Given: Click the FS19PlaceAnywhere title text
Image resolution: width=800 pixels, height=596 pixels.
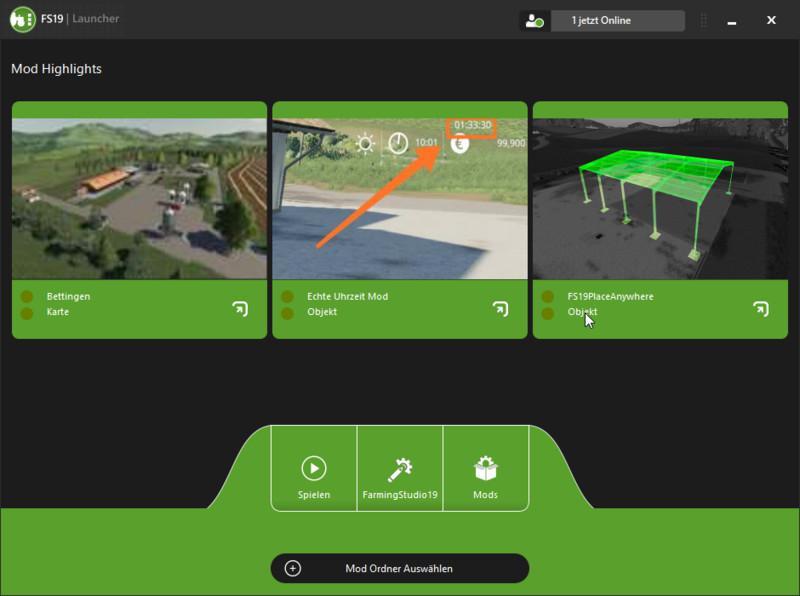Looking at the screenshot, I should coord(610,297).
